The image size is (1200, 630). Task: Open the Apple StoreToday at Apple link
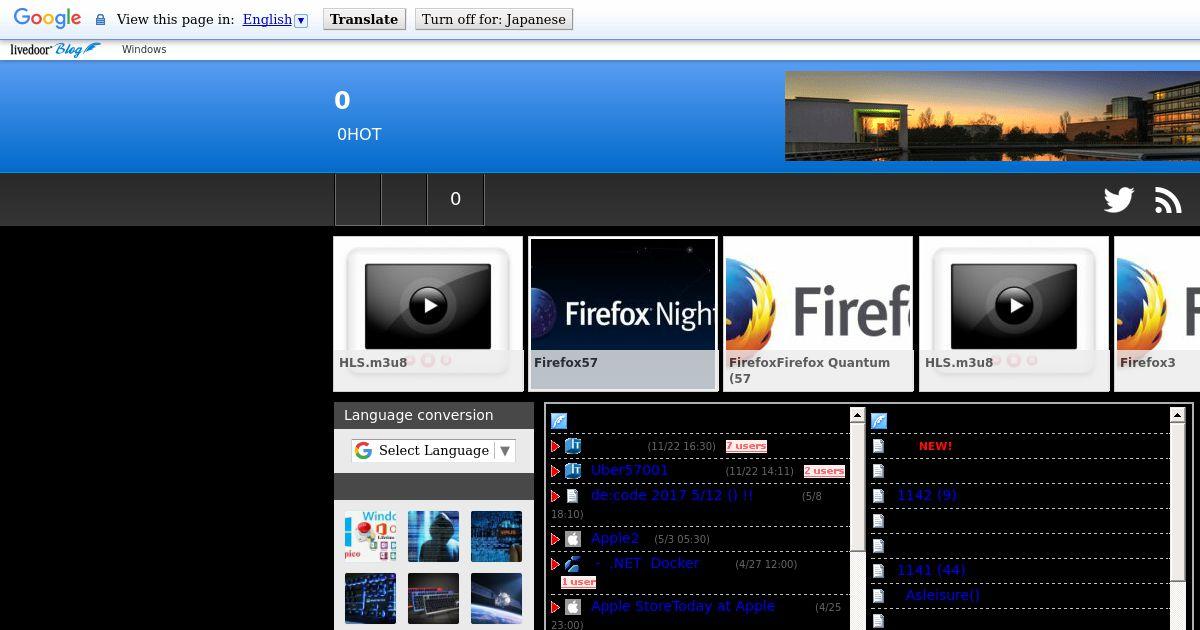[682, 606]
